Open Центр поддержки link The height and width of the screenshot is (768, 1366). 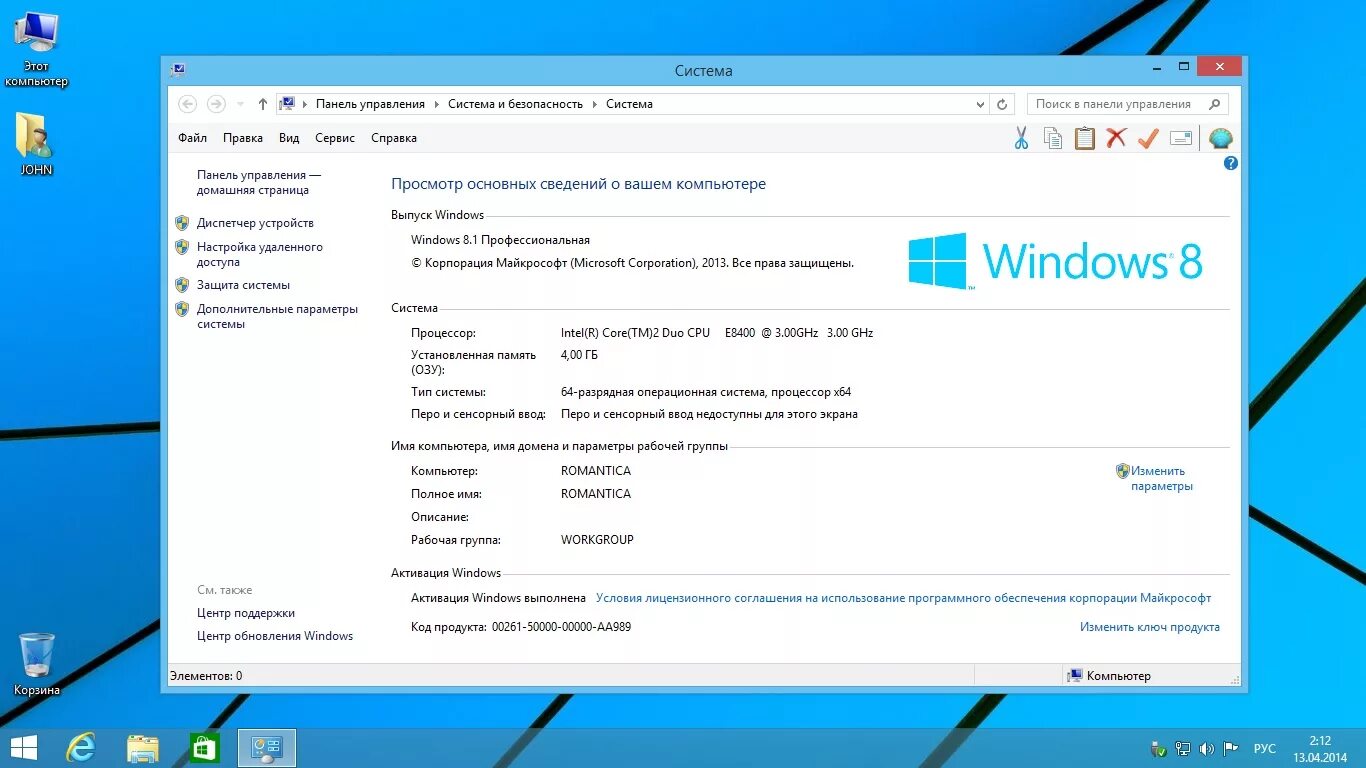tap(246, 613)
